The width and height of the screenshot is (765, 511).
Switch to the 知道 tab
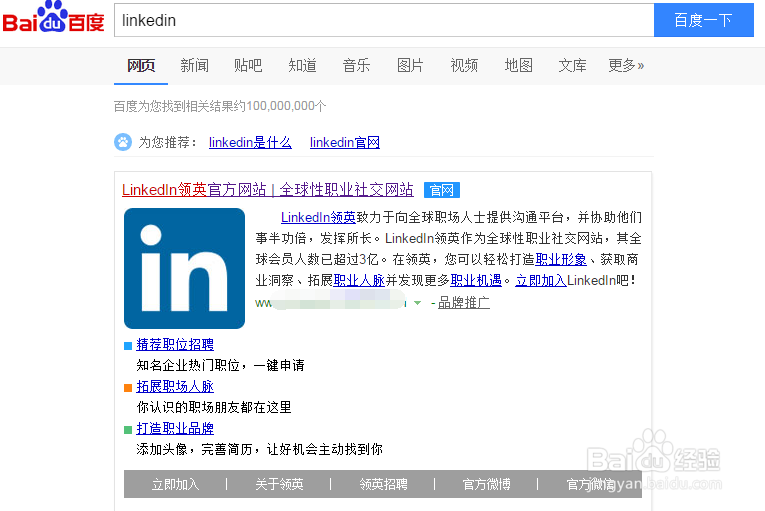click(302, 65)
